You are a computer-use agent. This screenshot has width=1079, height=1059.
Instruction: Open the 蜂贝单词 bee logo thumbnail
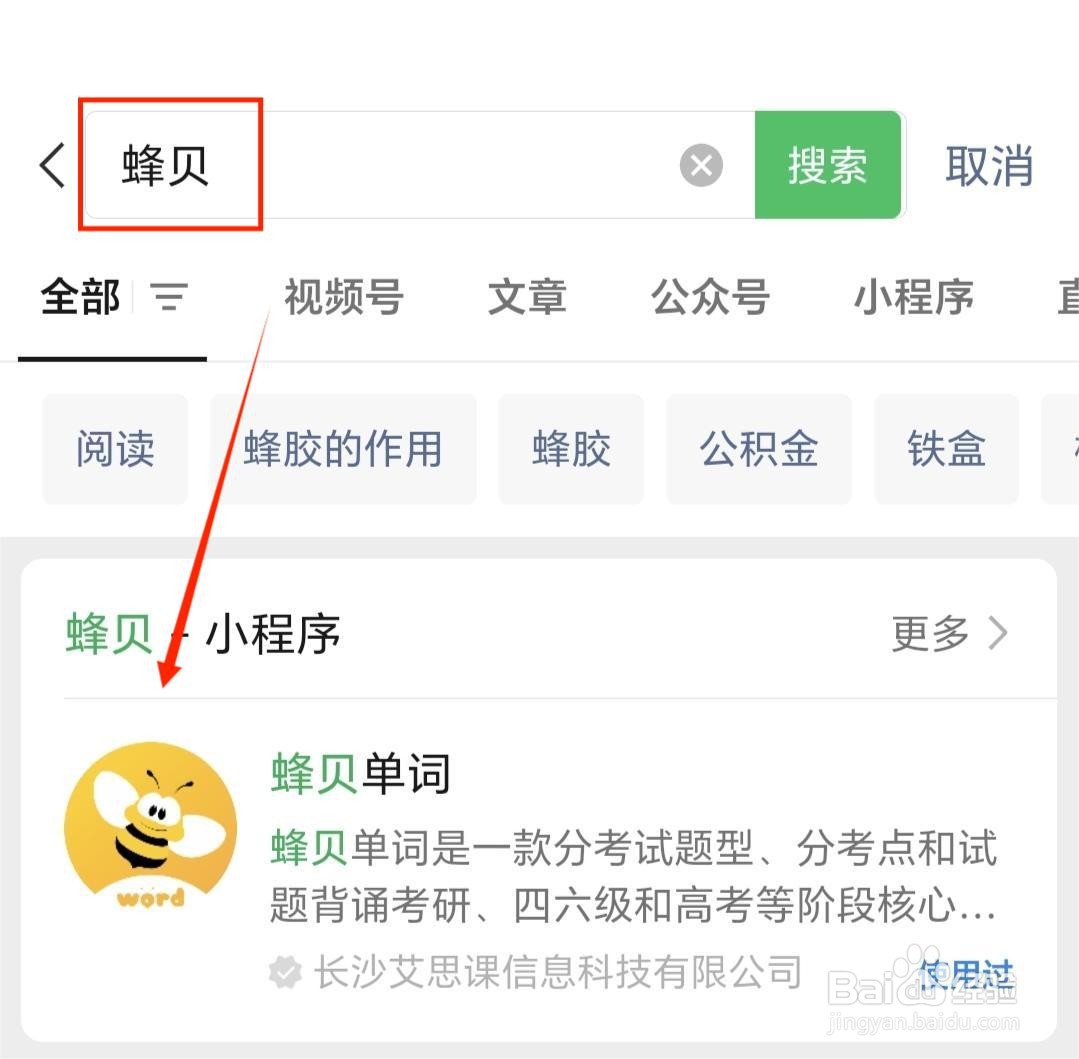[x=150, y=828]
